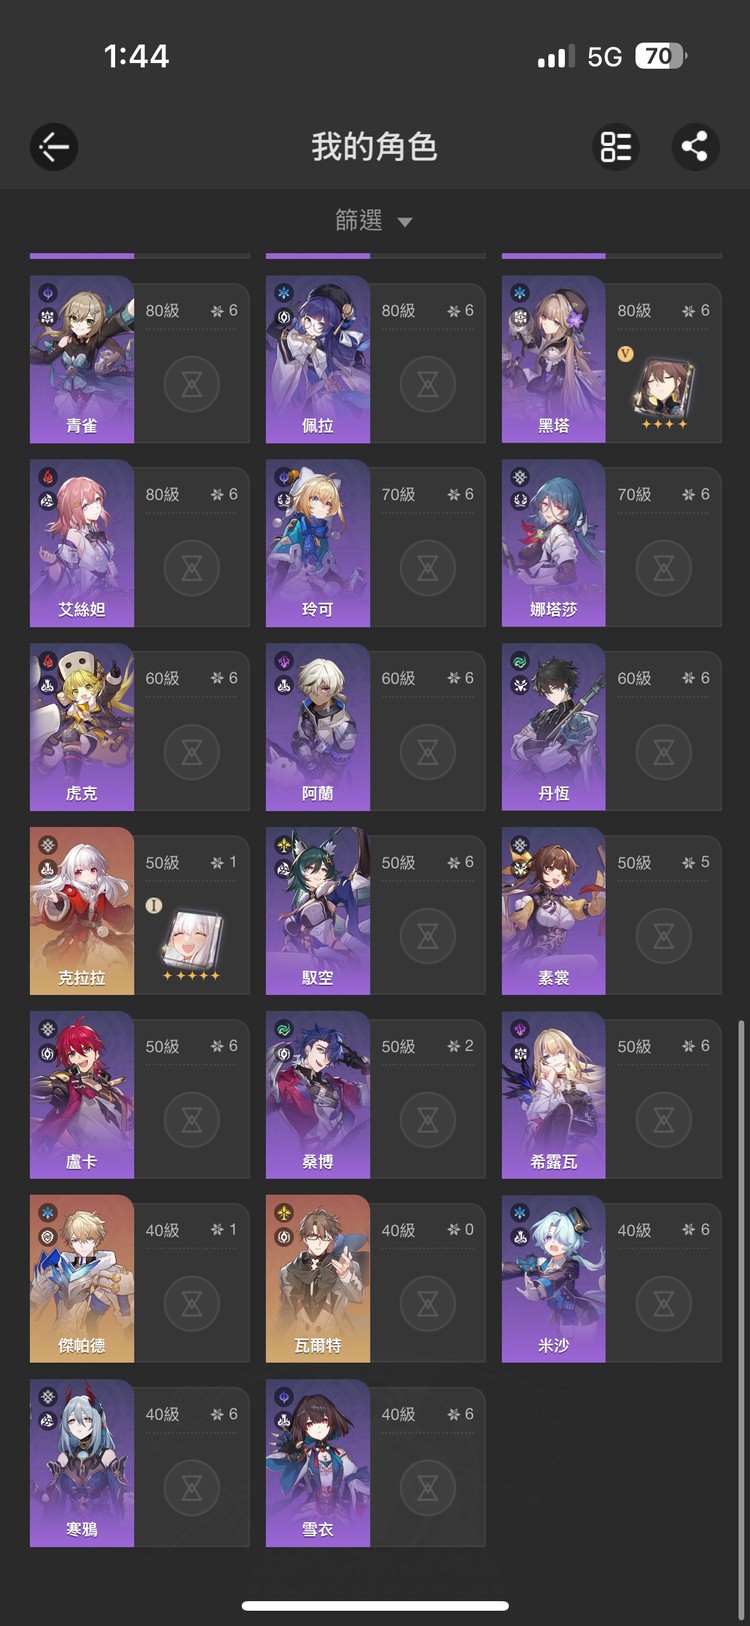
Task: Tap the back arrow icon
Action: (x=54, y=147)
